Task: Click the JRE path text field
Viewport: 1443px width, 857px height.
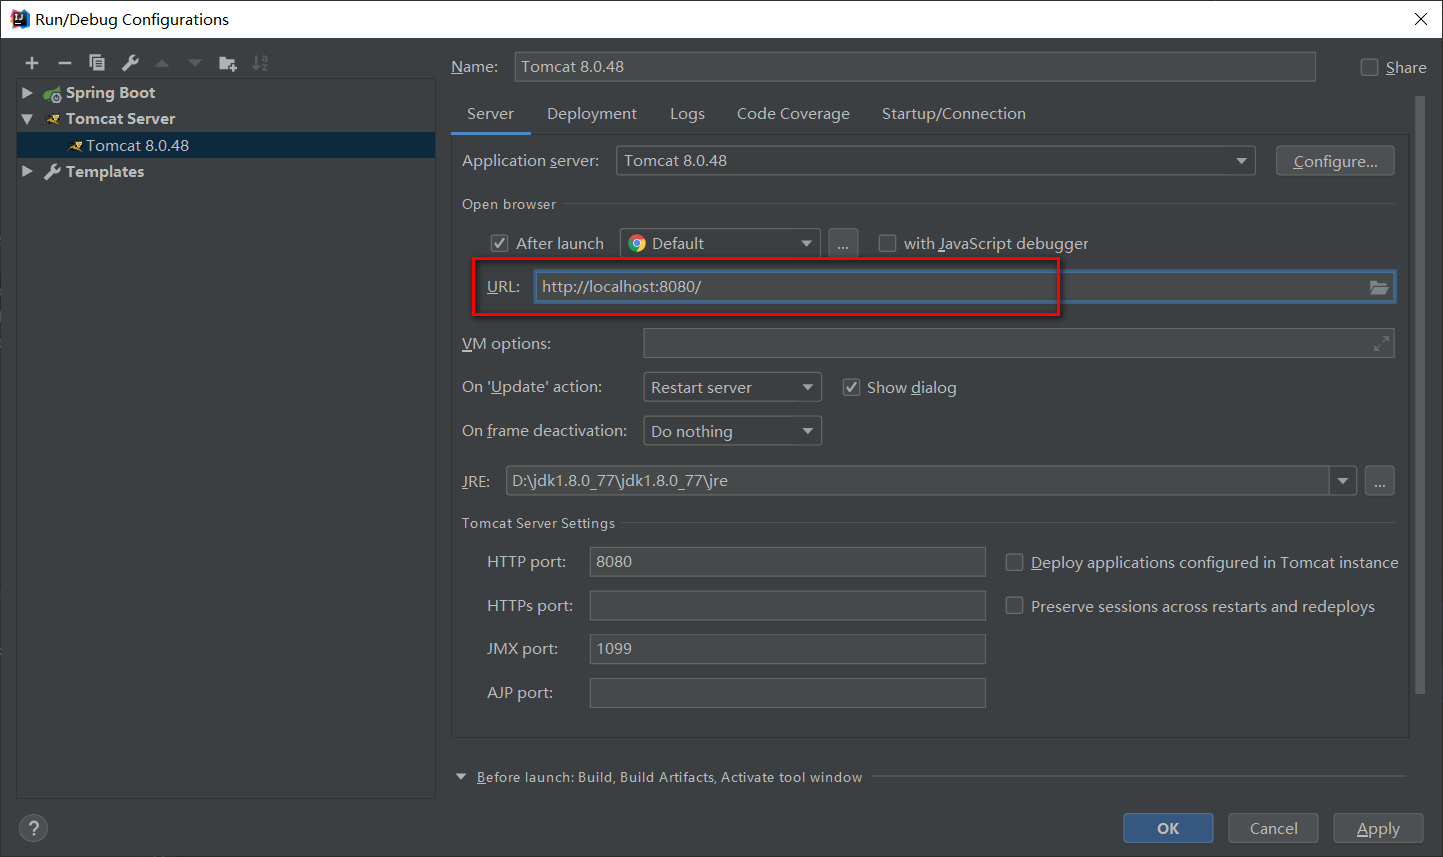Action: tap(917, 481)
